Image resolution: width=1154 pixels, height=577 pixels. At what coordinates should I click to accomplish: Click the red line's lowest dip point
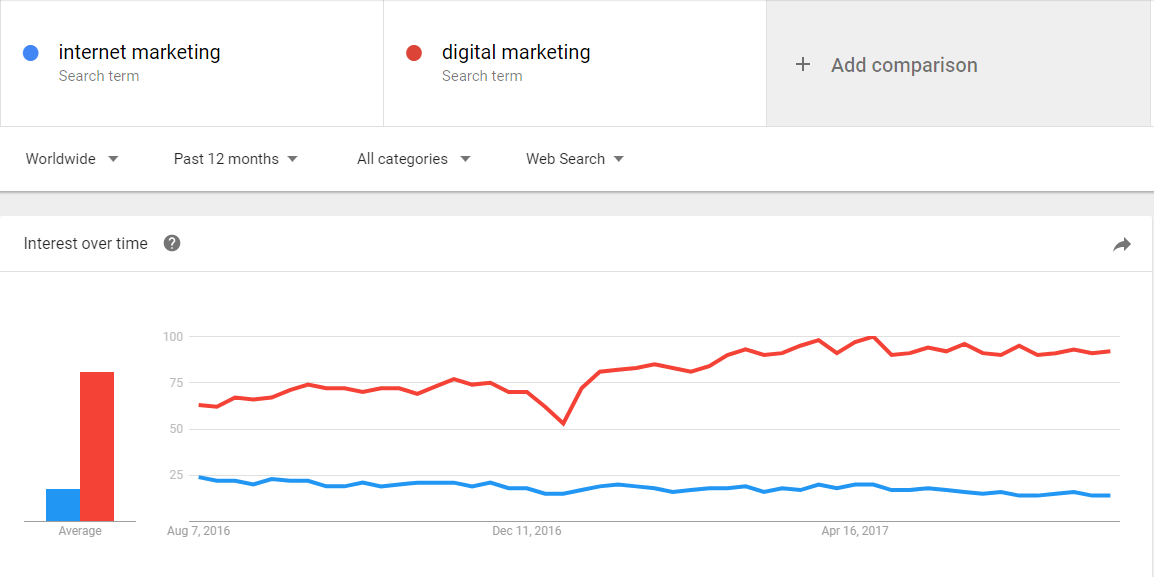(563, 424)
